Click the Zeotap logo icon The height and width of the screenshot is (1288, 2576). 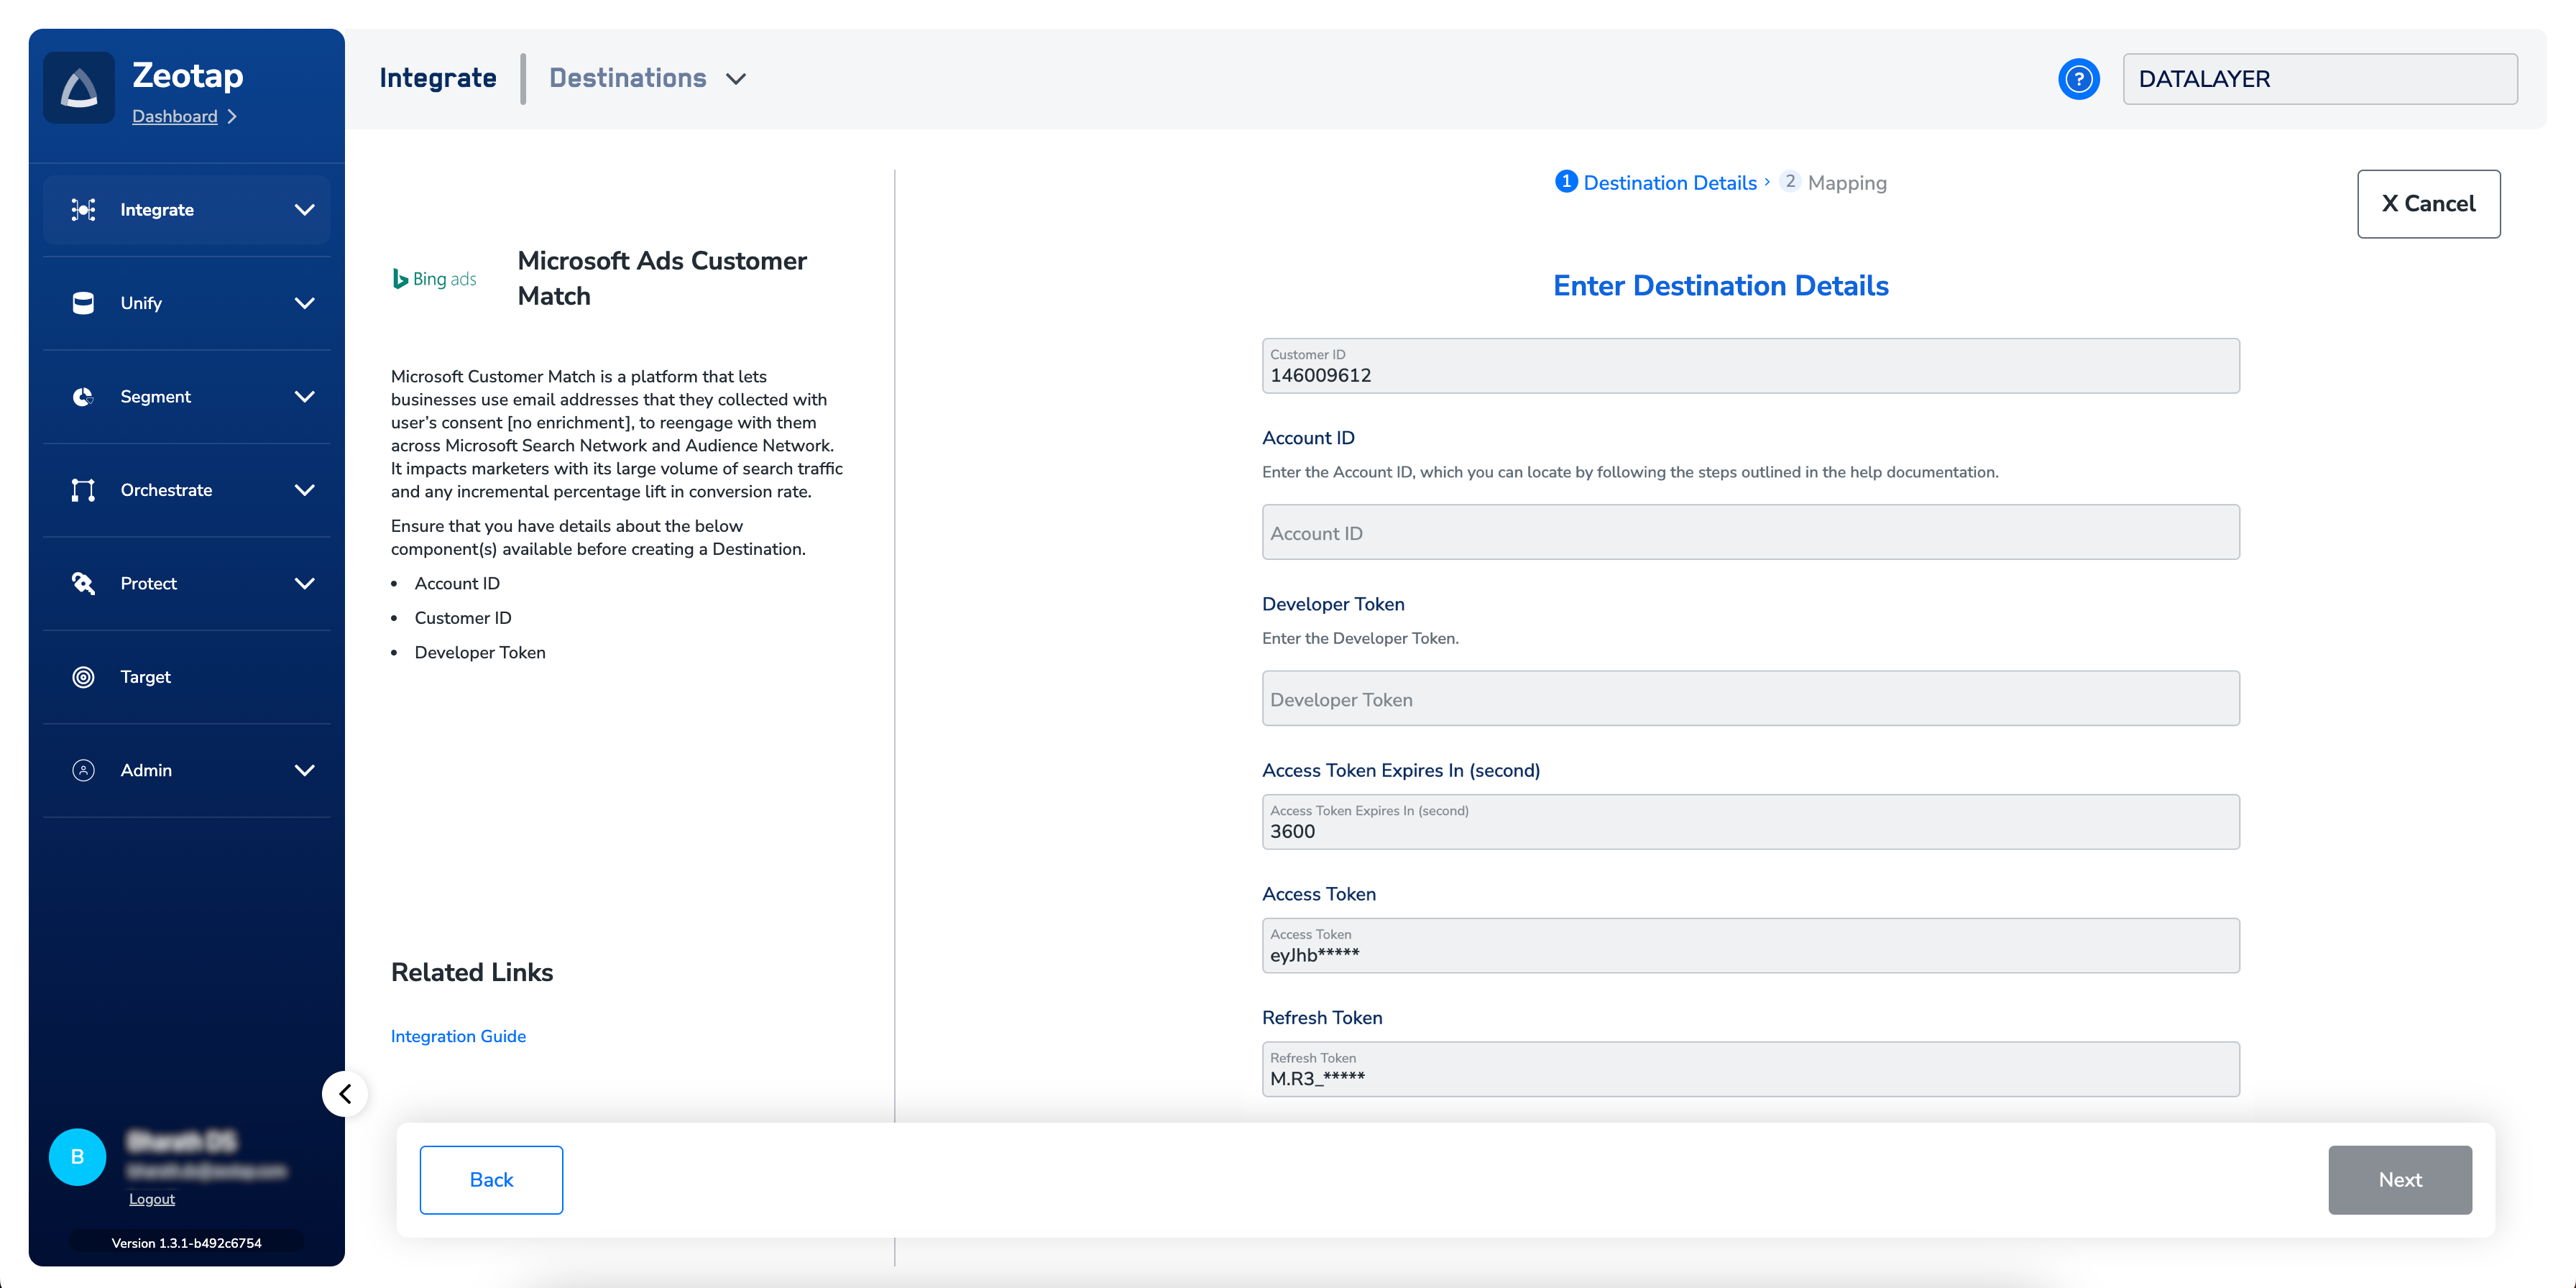[x=79, y=88]
